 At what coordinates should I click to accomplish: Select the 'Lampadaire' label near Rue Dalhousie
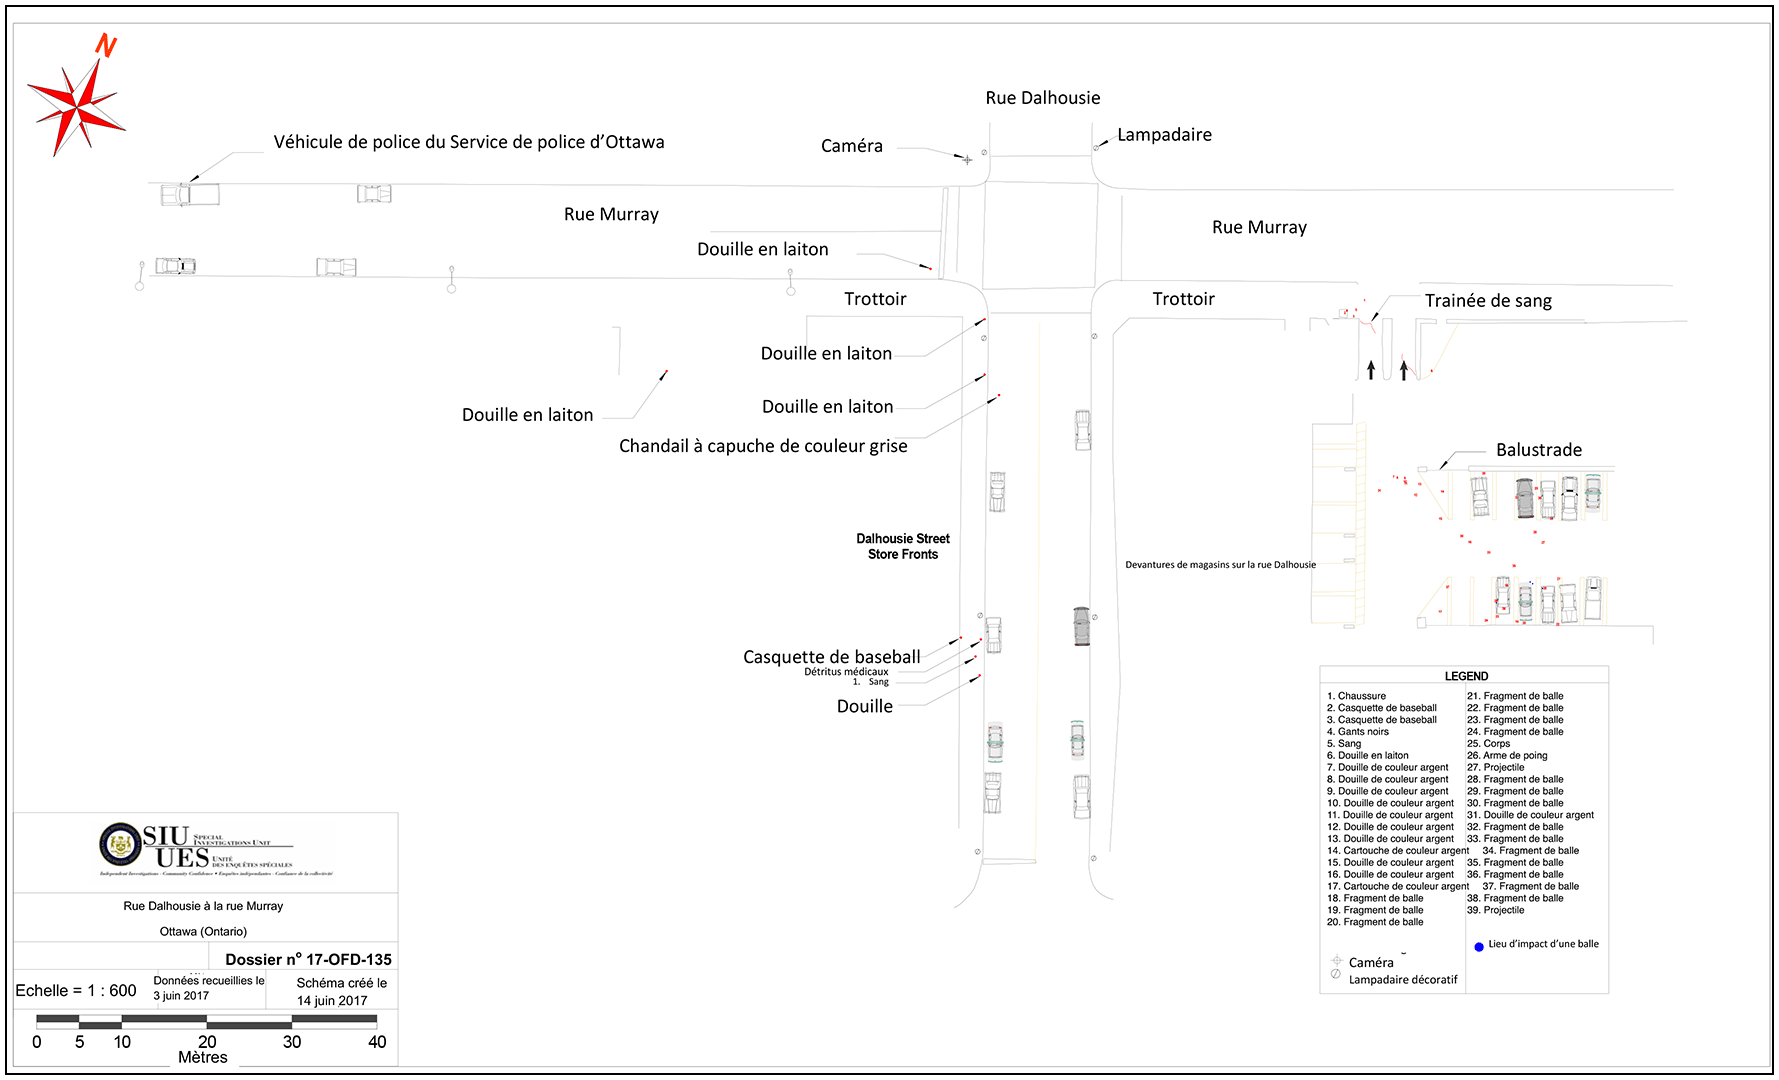[1164, 135]
